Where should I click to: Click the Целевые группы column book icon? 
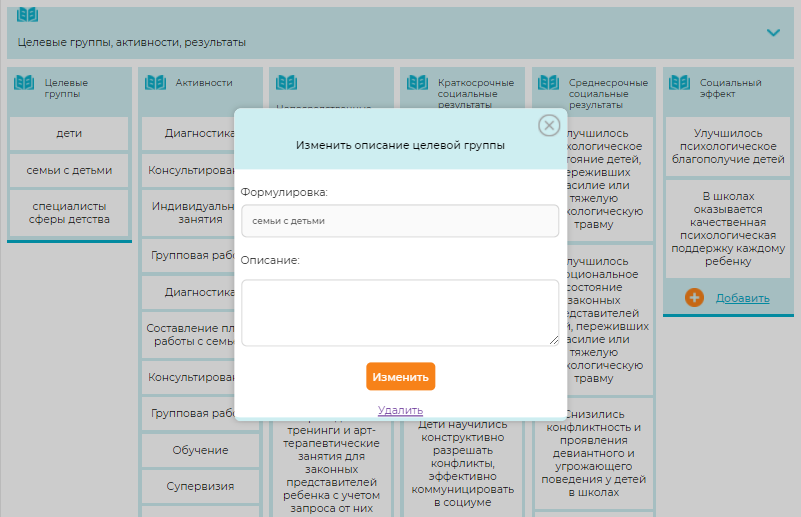(24, 83)
